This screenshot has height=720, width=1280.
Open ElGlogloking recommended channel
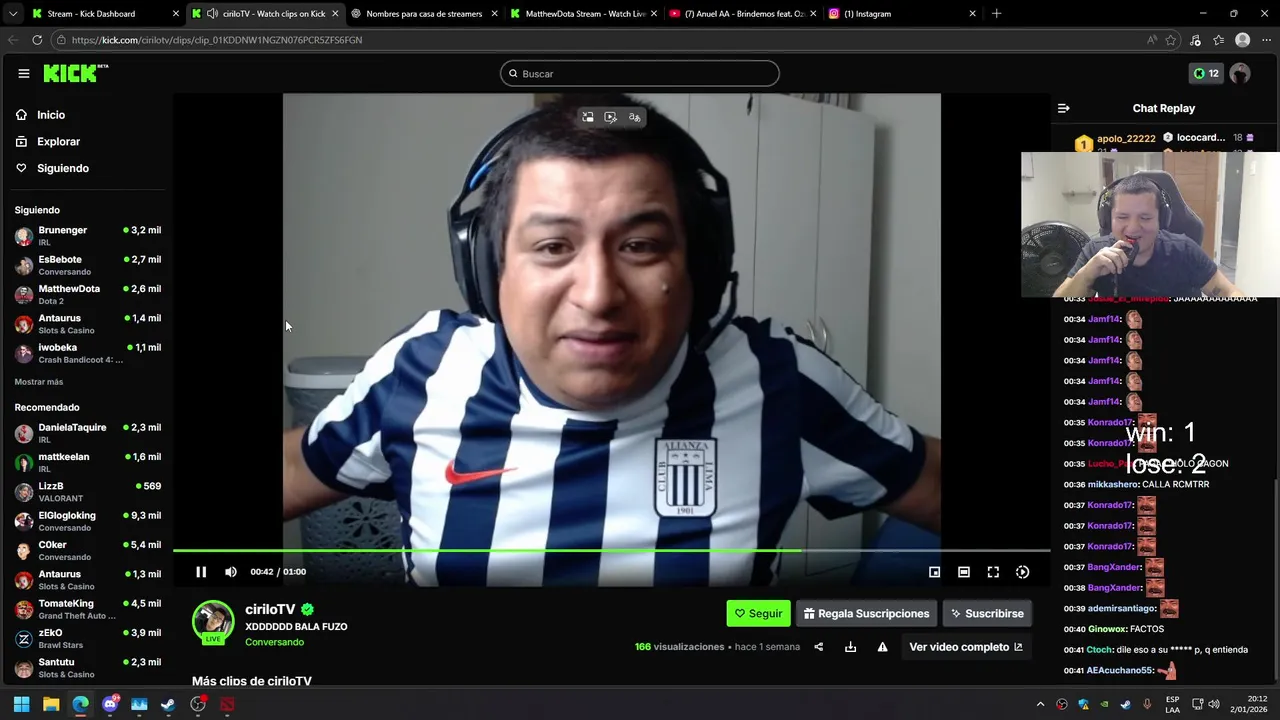(88, 521)
